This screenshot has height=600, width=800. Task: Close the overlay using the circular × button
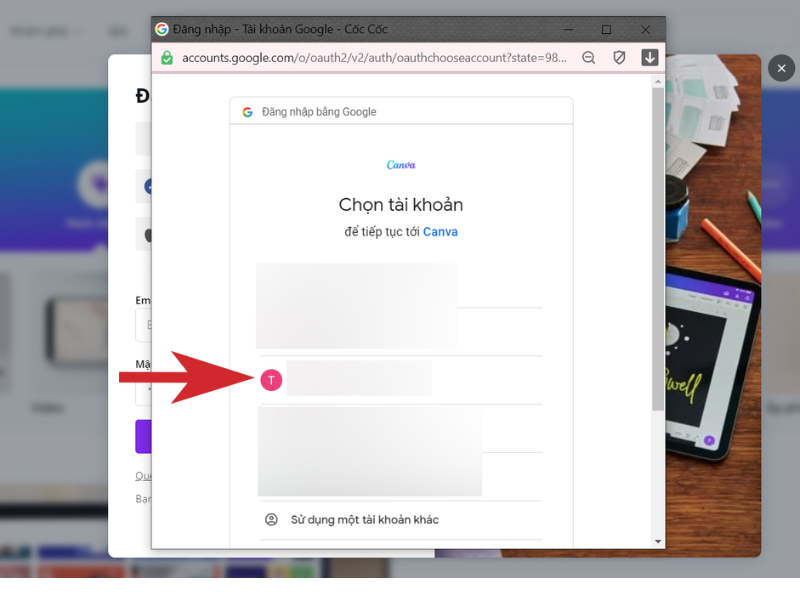coord(781,68)
